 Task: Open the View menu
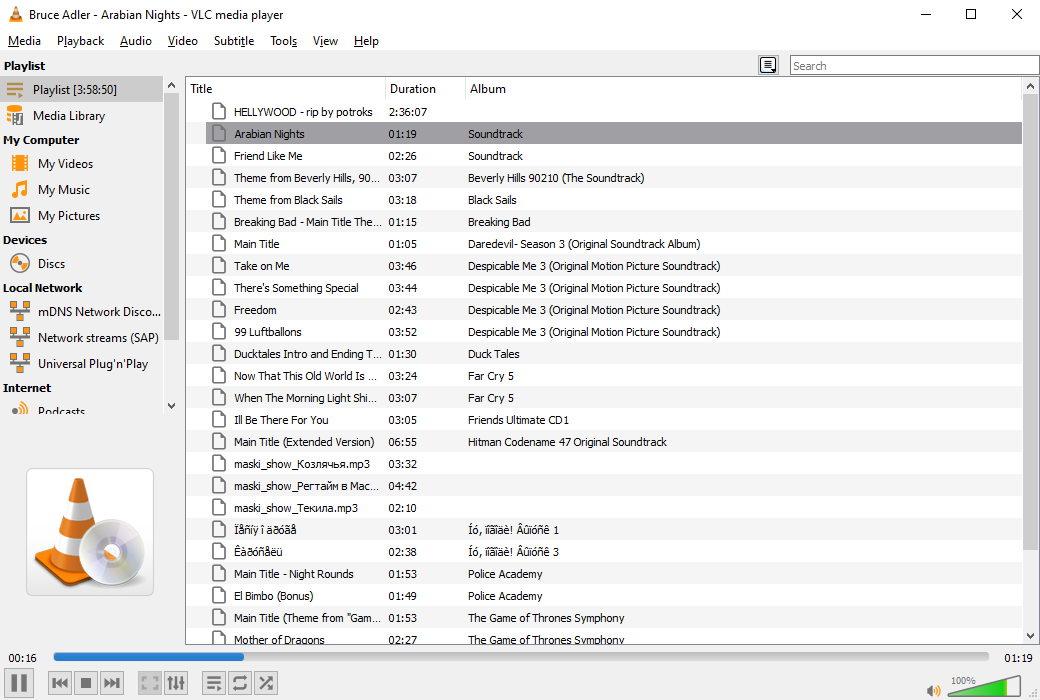pos(325,40)
